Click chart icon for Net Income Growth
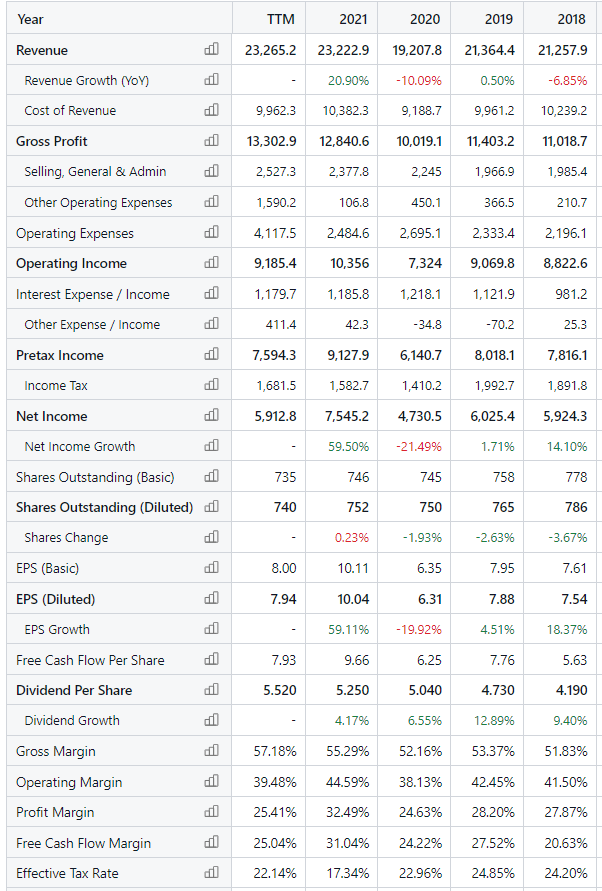 pos(211,446)
